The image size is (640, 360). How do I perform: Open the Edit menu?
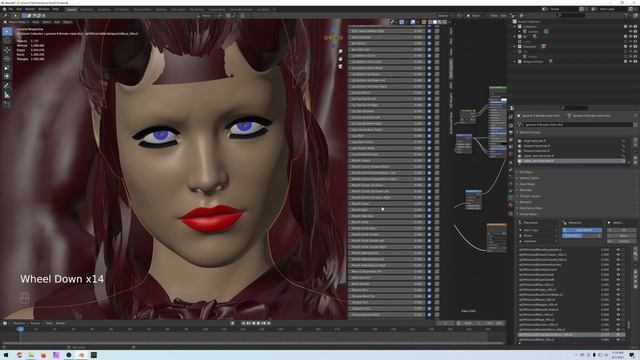[19, 9]
